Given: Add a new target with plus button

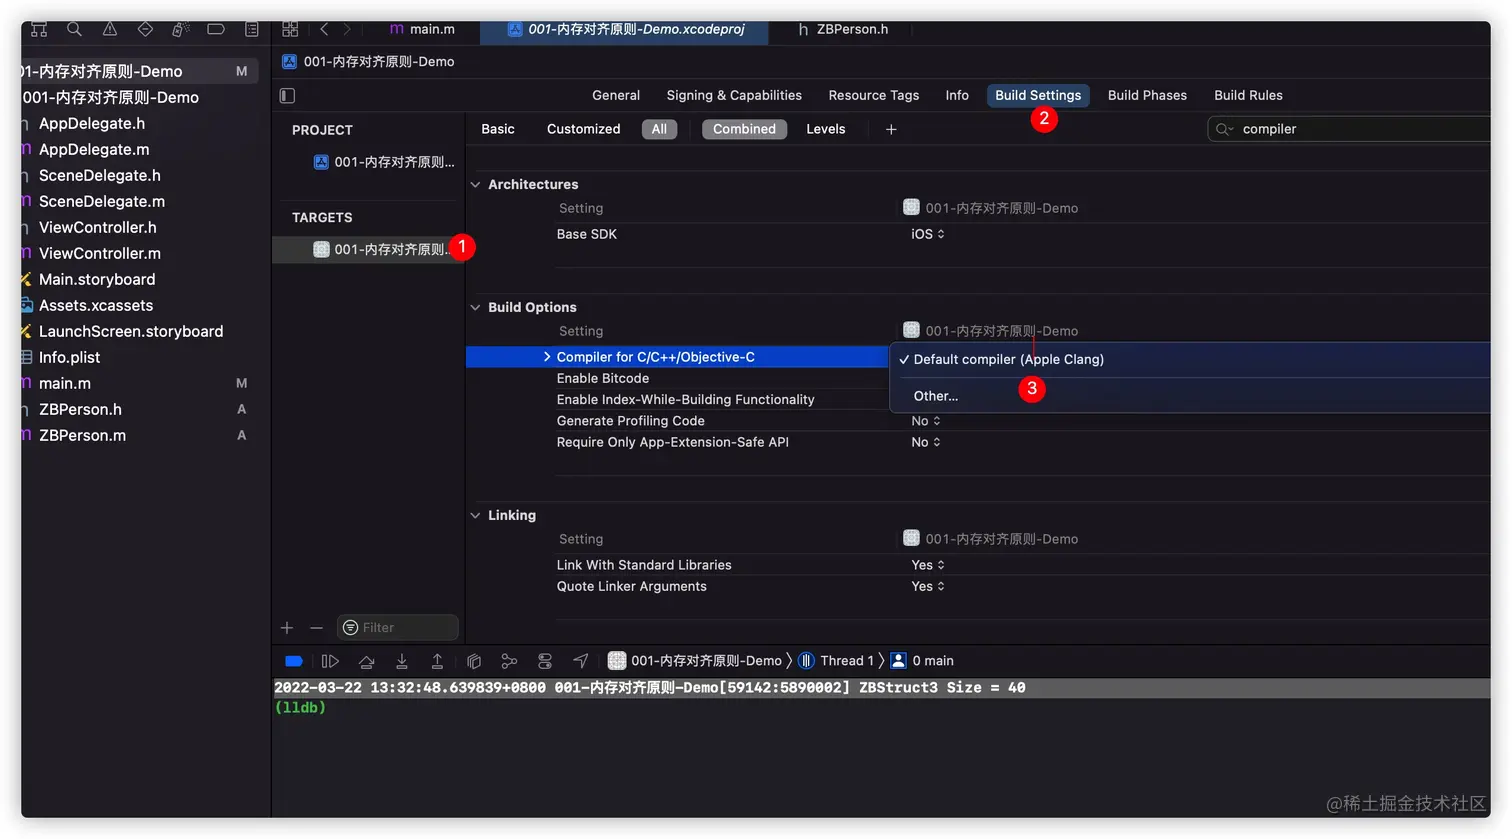Looking at the screenshot, I should pyautogui.click(x=287, y=628).
